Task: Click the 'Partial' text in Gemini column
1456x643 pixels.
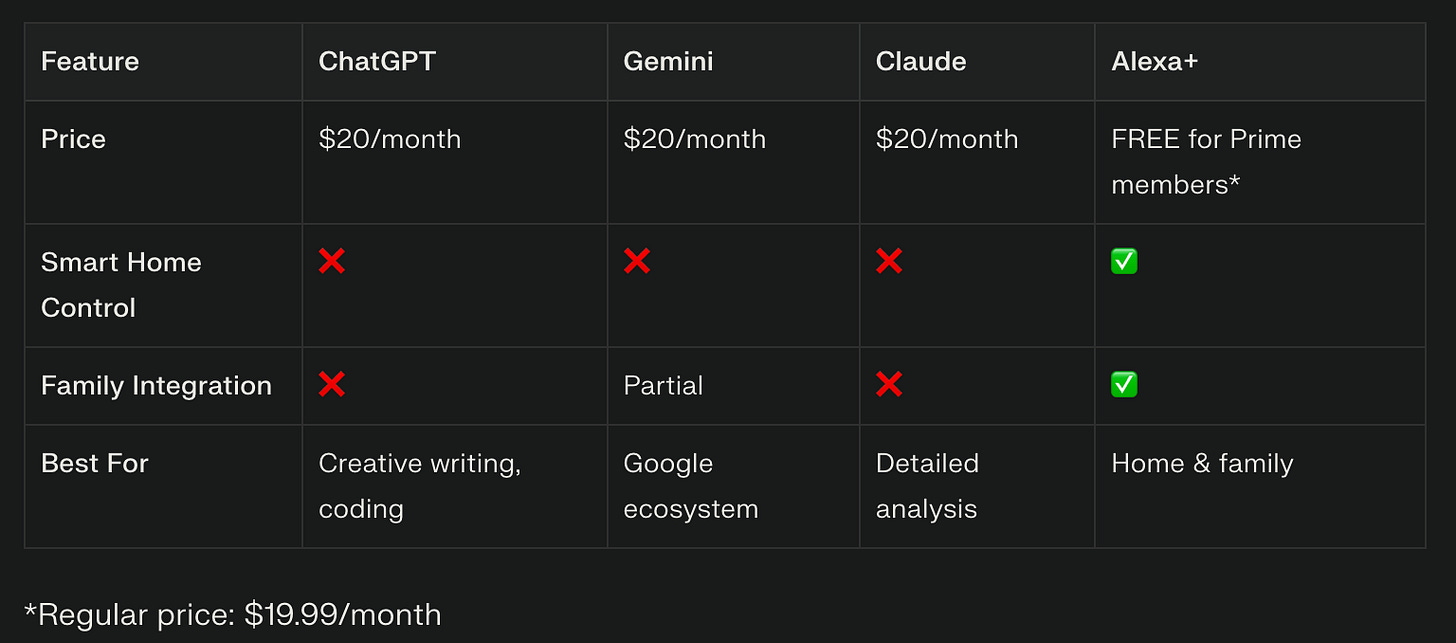Action: point(663,386)
